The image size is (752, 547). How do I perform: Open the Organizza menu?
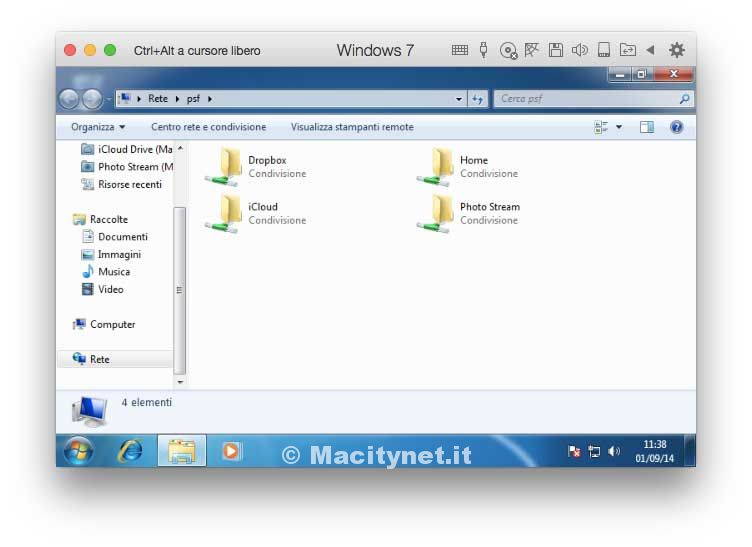coord(98,127)
